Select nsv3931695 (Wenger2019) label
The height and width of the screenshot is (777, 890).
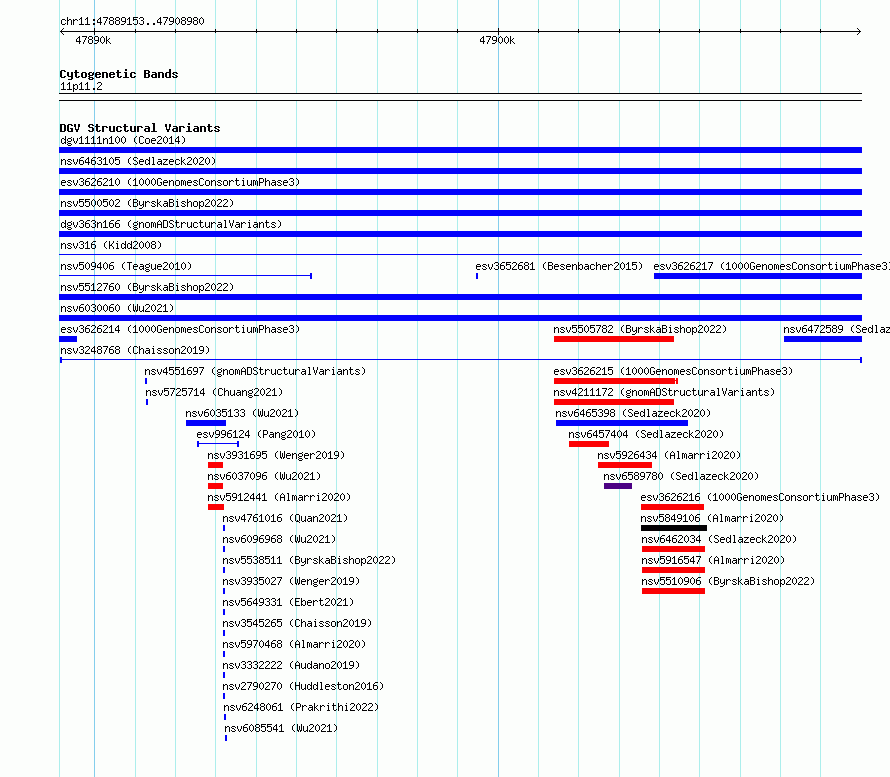coord(276,455)
